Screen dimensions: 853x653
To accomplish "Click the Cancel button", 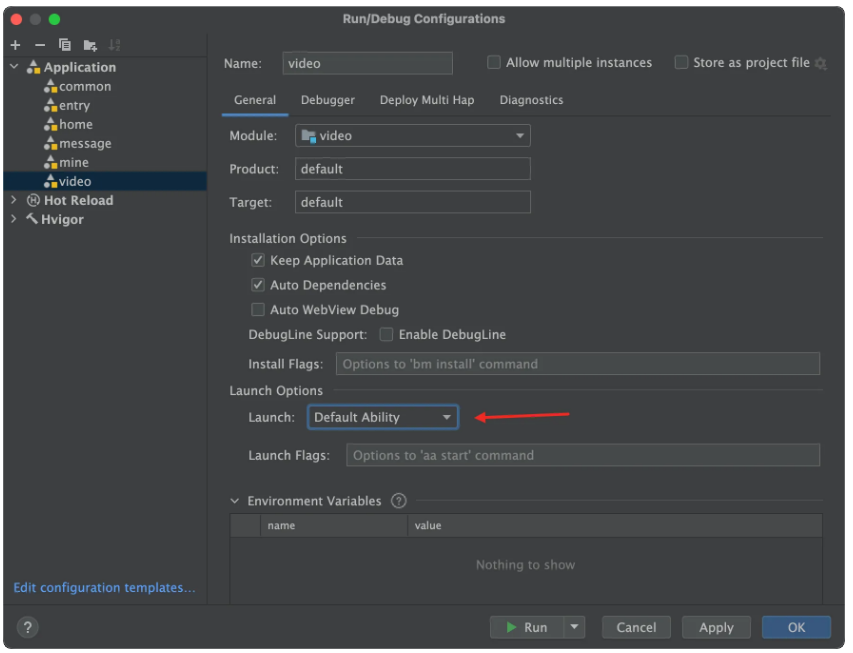I will point(636,627).
